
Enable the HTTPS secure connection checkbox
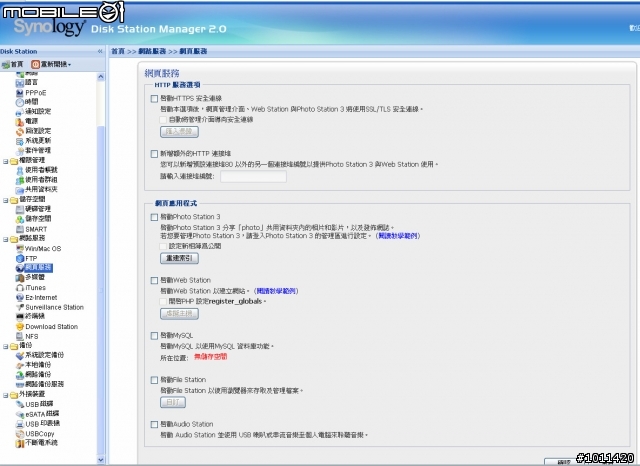154,99
